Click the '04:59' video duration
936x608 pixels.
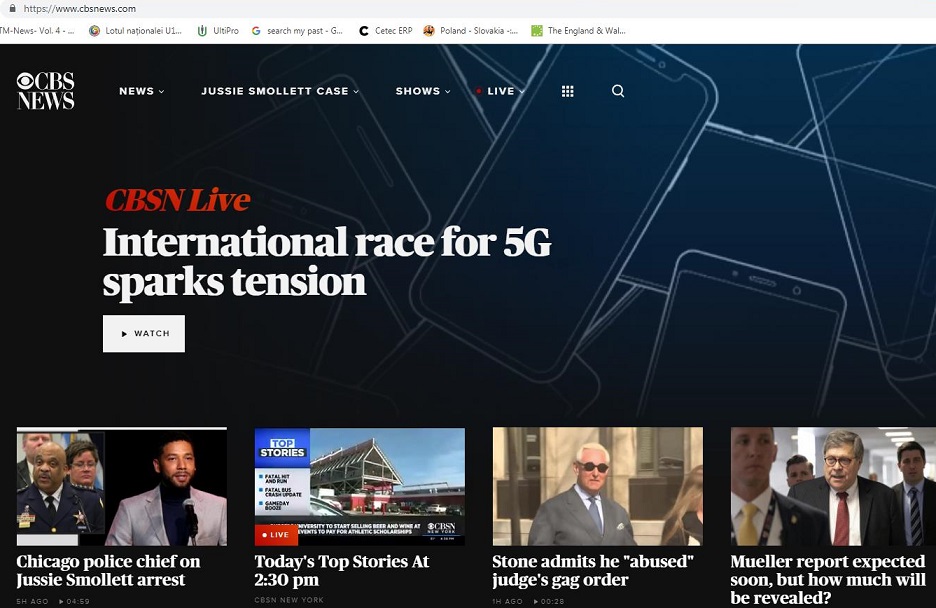(x=74, y=601)
